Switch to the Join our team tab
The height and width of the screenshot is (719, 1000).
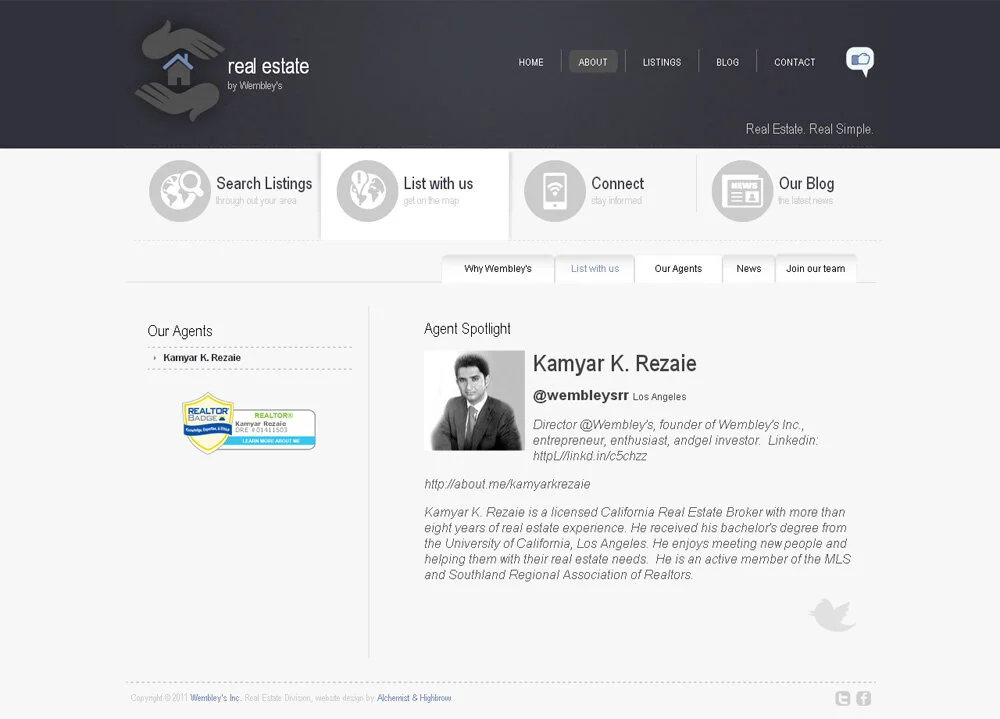point(816,269)
